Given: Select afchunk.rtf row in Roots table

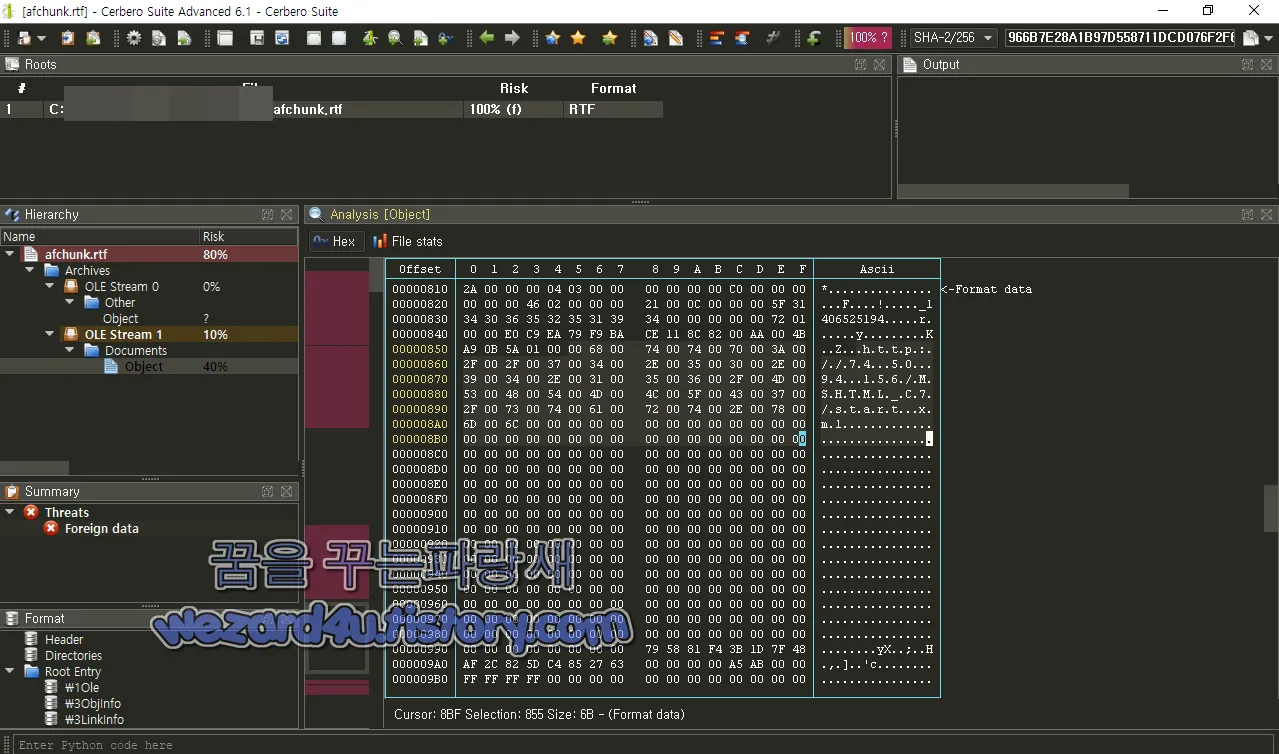Looking at the screenshot, I should pyautogui.click(x=332, y=109).
